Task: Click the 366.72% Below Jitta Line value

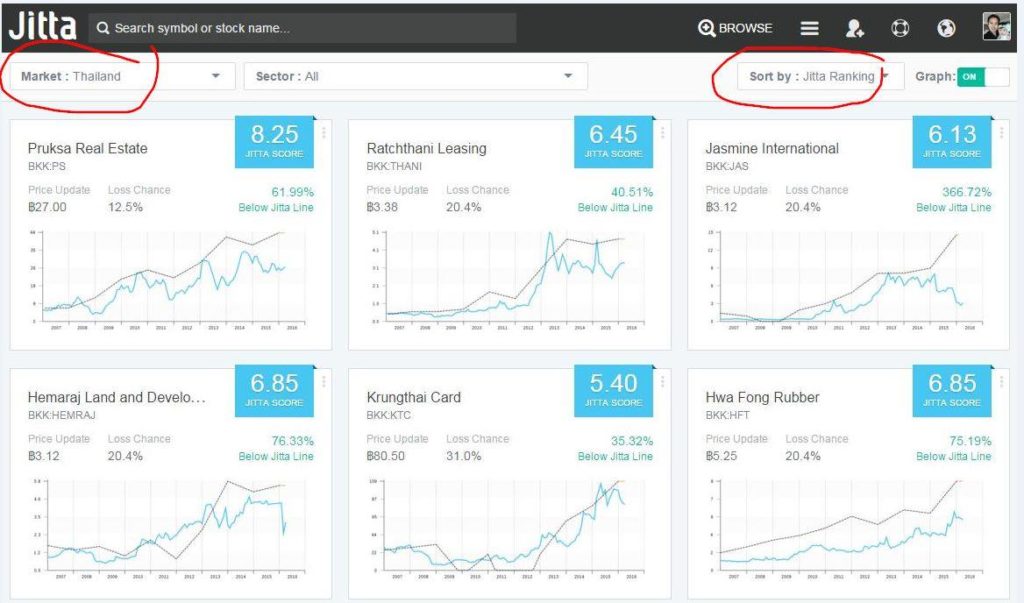Action: pos(967,192)
